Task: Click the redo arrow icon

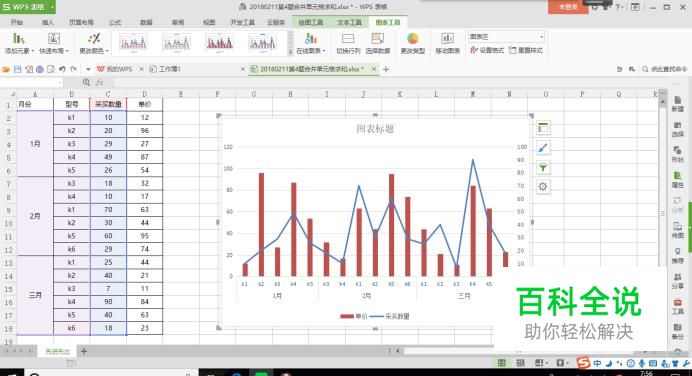Action: (74, 69)
